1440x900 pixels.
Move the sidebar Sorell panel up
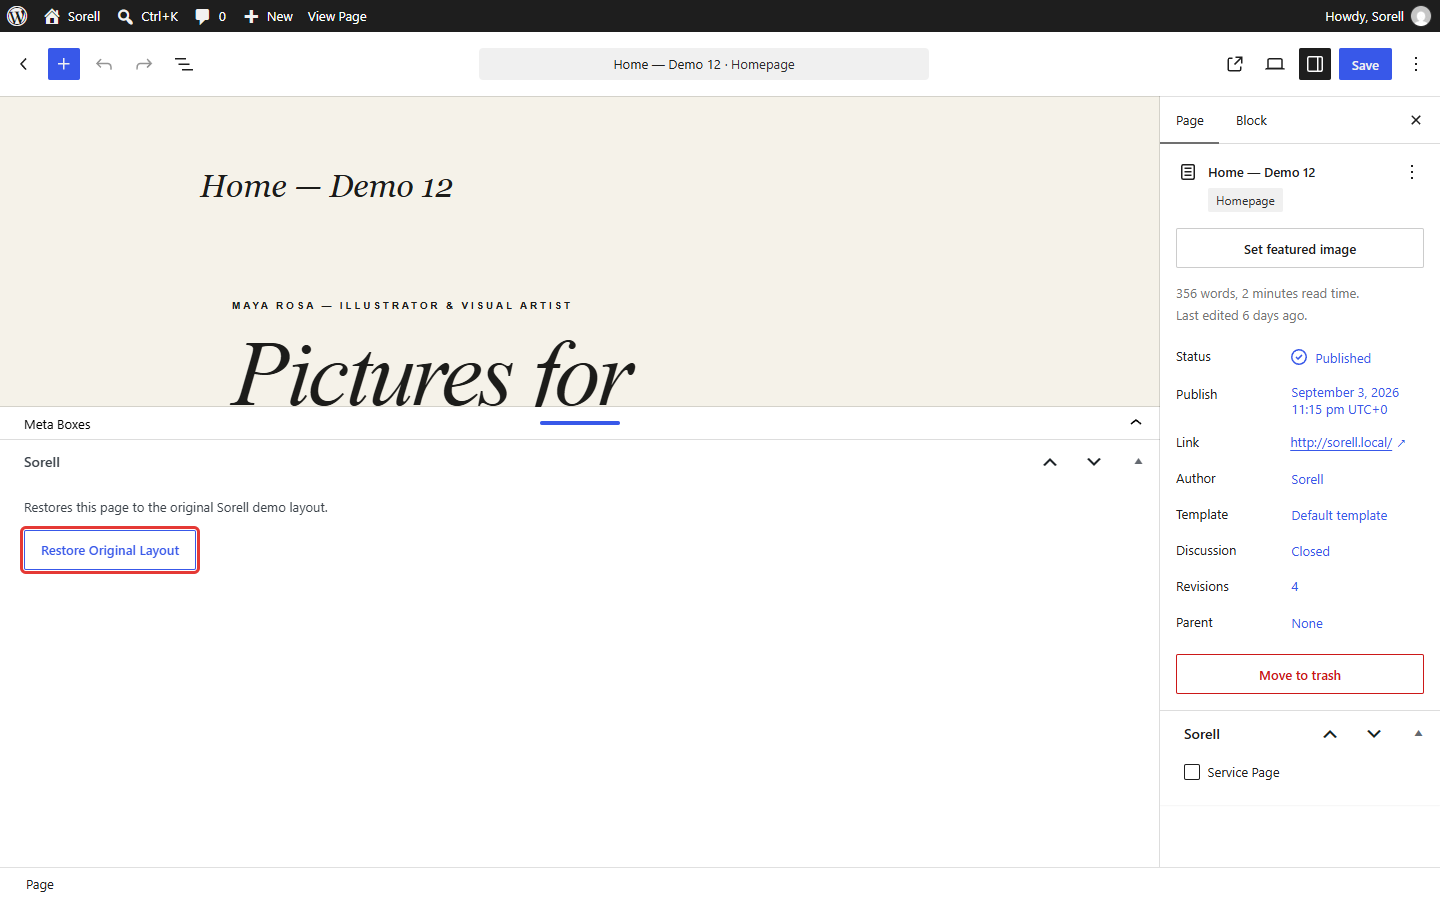point(1330,734)
